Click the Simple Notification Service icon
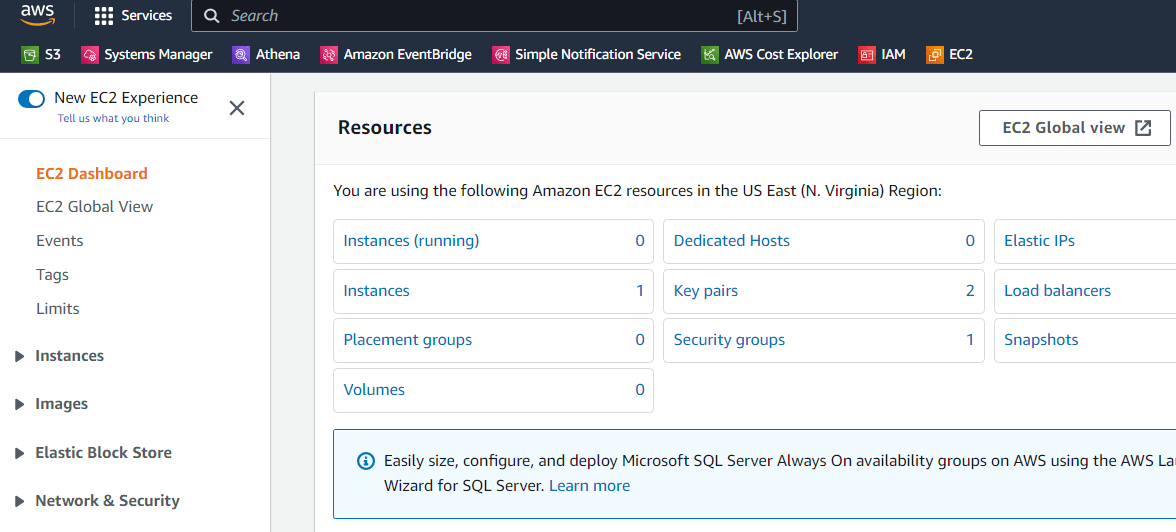Image resolution: width=1176 pixels, height=532 pixels. click(x=500, y=54)
